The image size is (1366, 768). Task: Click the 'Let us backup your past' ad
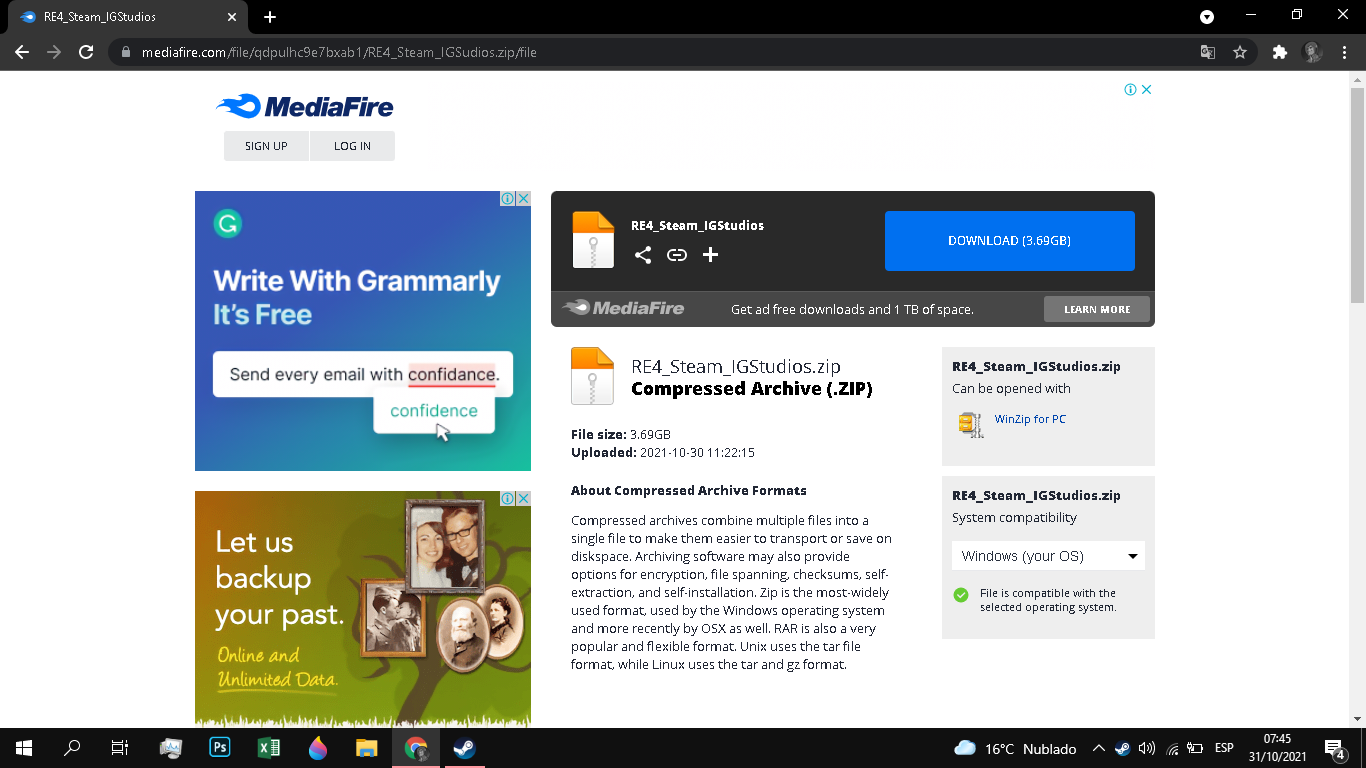(x=363, y=608)
